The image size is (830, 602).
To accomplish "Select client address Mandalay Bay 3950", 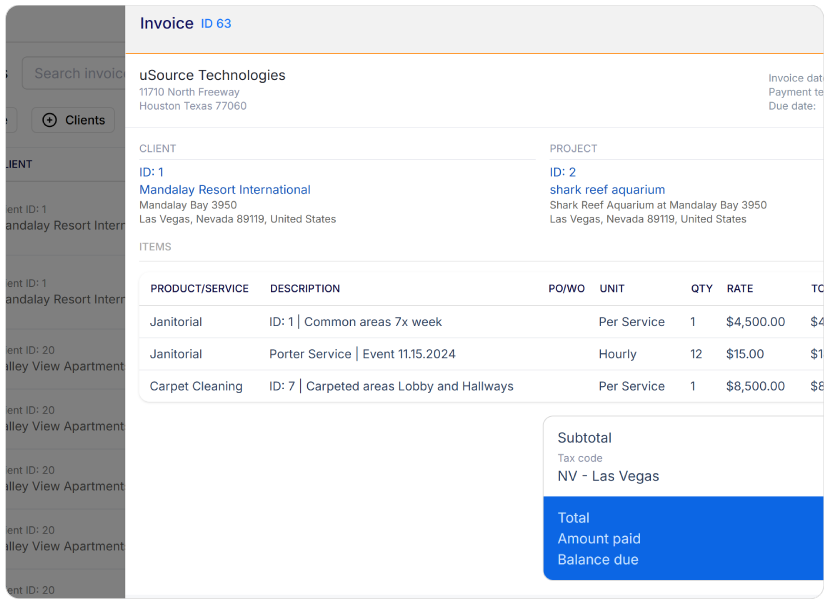I will pyautogui.click(x=188, y=205).
